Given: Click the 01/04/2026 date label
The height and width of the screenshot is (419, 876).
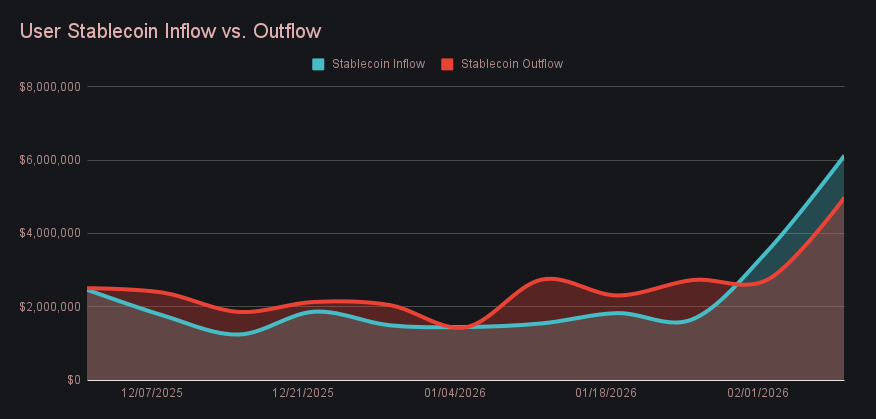Looking at the screenshot, I should (455, 393).
